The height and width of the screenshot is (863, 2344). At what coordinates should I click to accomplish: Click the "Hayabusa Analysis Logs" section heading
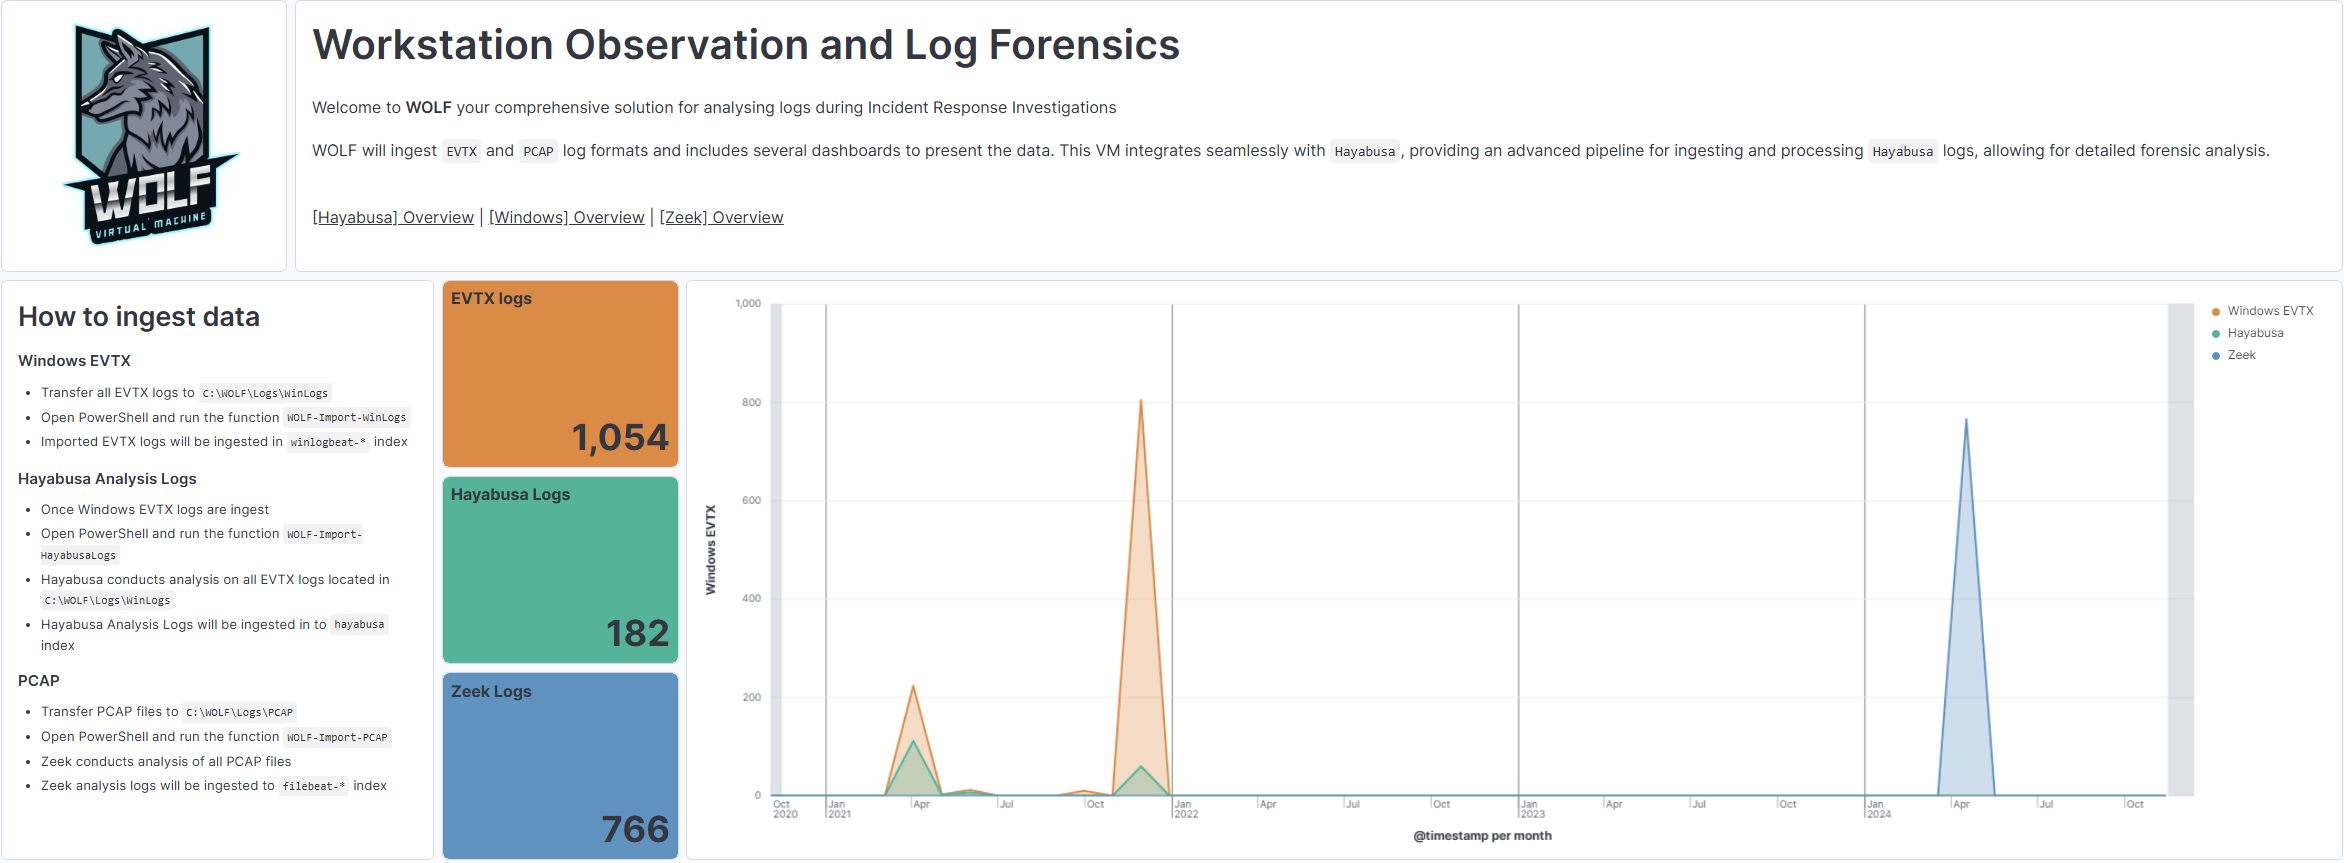pos(107,479)
